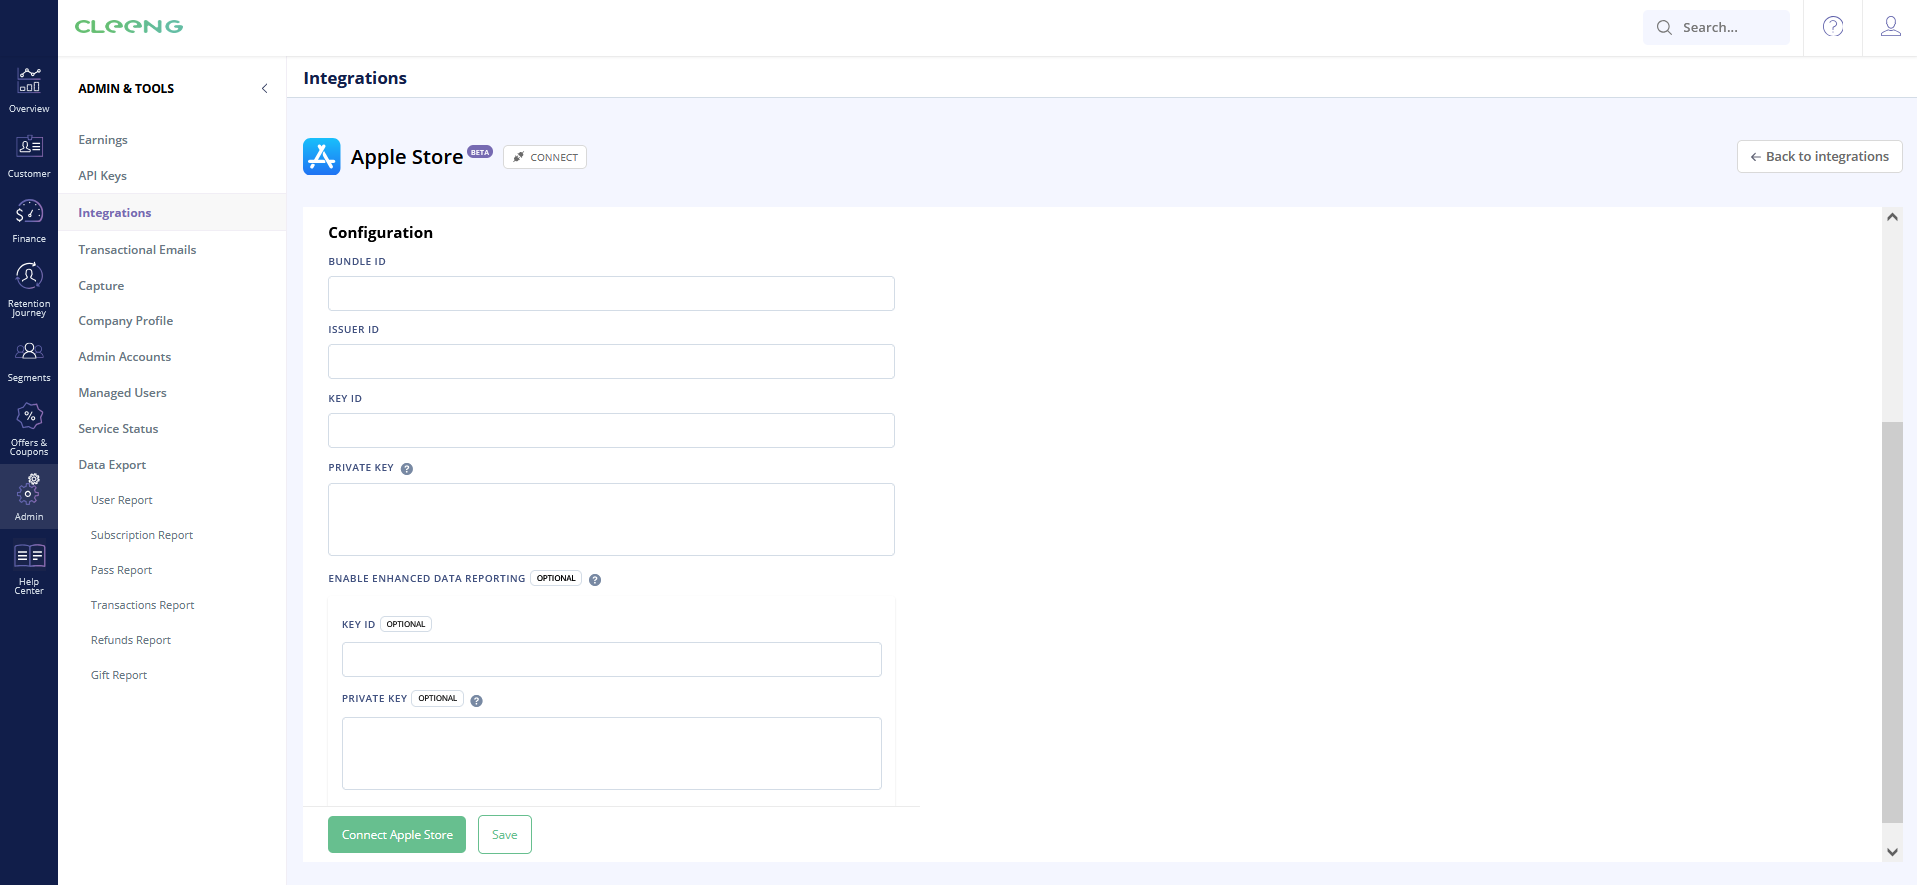Screen dimensions: 1917x885
Task: Open Transactions Report link
Action: [x=142, y=605]
